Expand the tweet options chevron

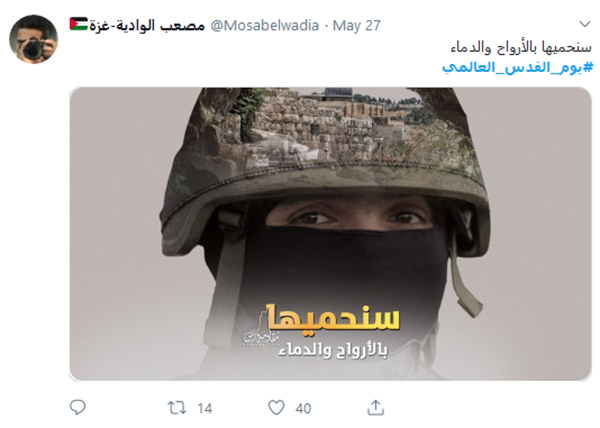585,24
